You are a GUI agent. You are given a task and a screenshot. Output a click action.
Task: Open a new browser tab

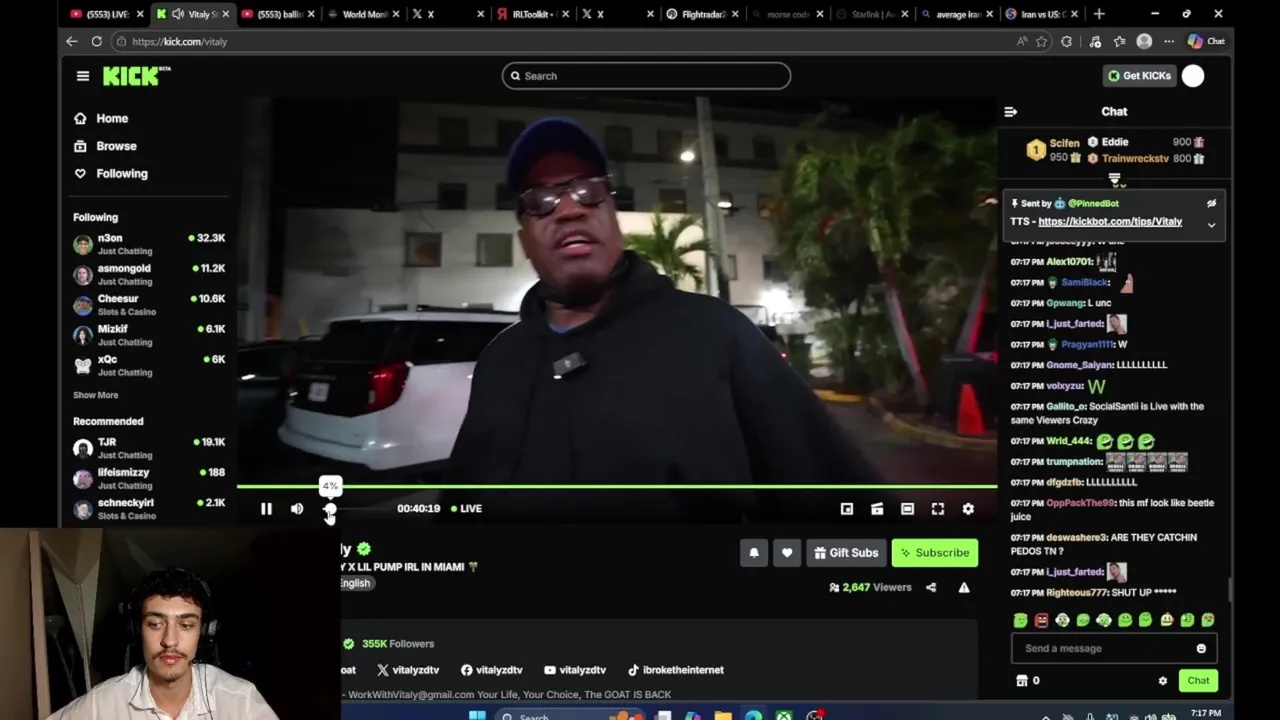(x=1099, y=14)
